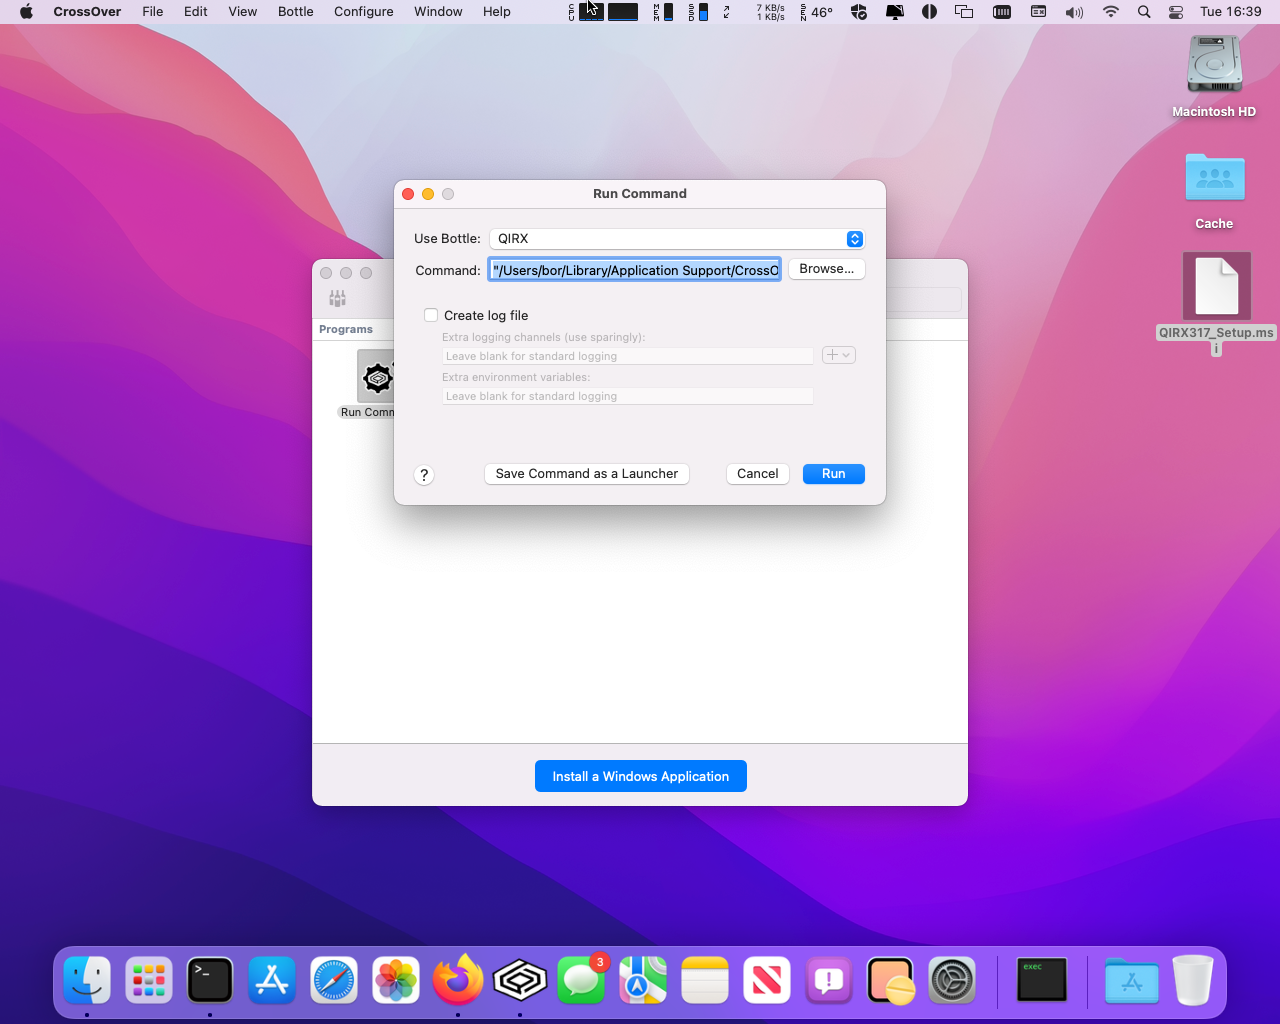The image size is (1280, 1024).
Task: Click bottles toolbar icon in CrossOver window
Action: coord(337,298)
